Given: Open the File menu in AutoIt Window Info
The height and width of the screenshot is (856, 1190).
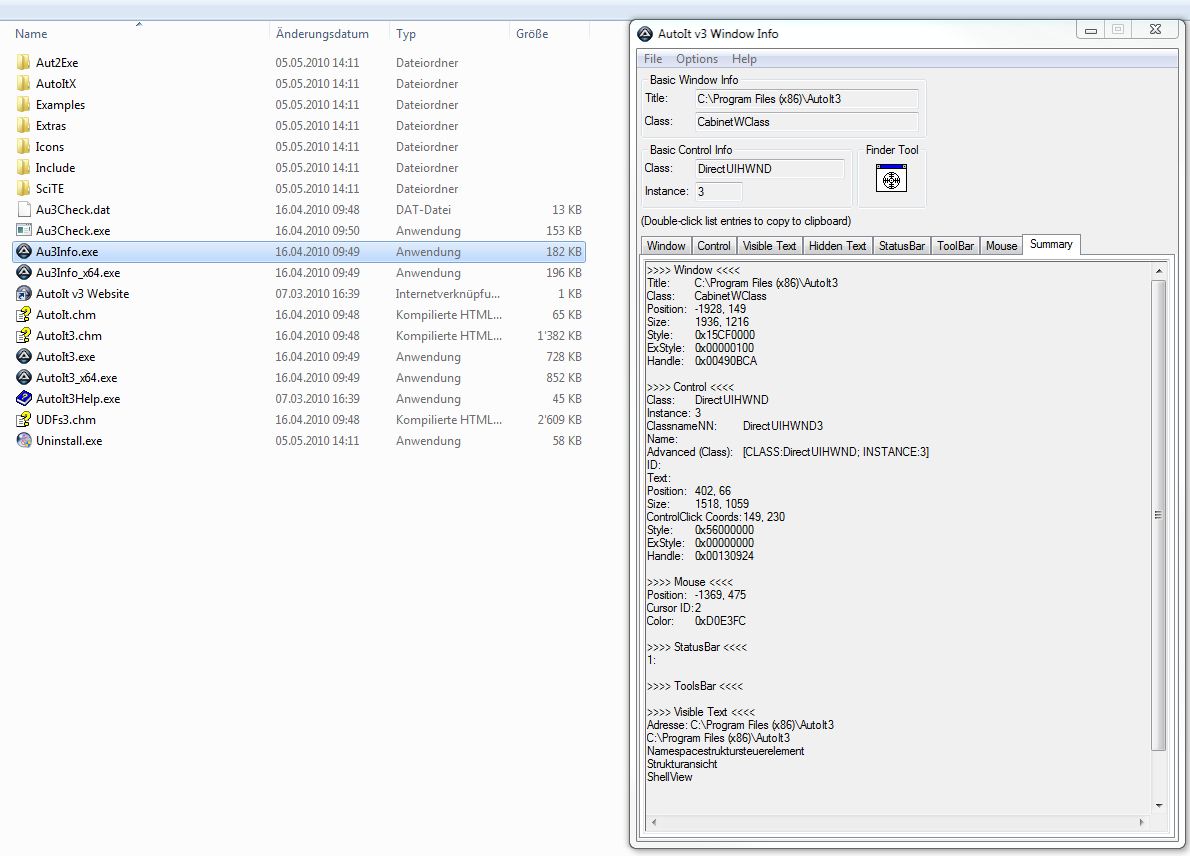Looking at the screenshot, I should click(653, 59).
